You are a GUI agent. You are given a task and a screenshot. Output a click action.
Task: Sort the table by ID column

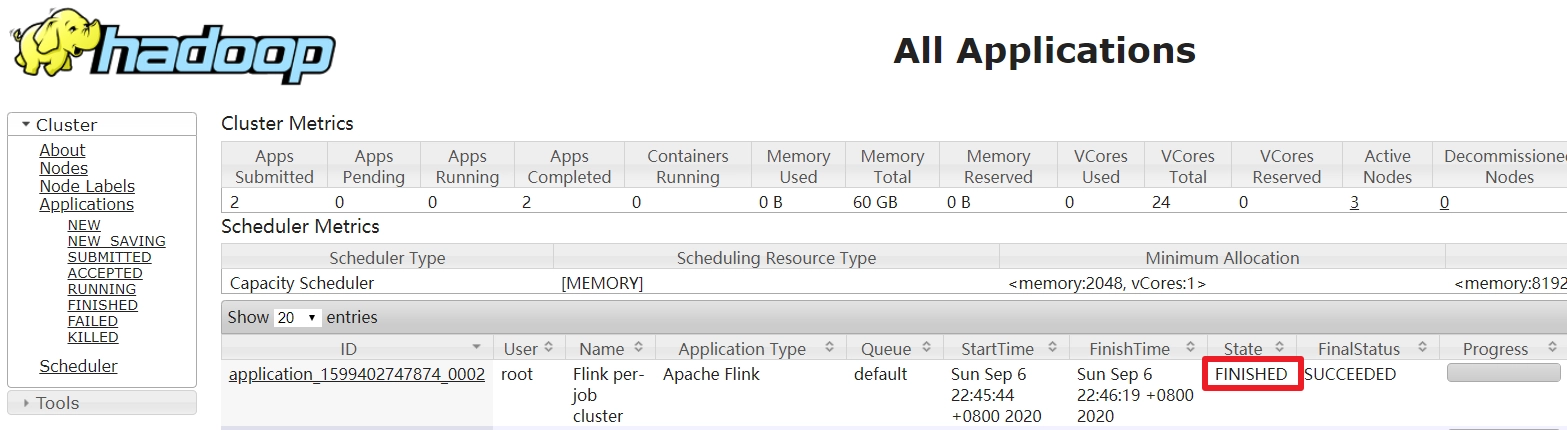(x=357, y=349)
